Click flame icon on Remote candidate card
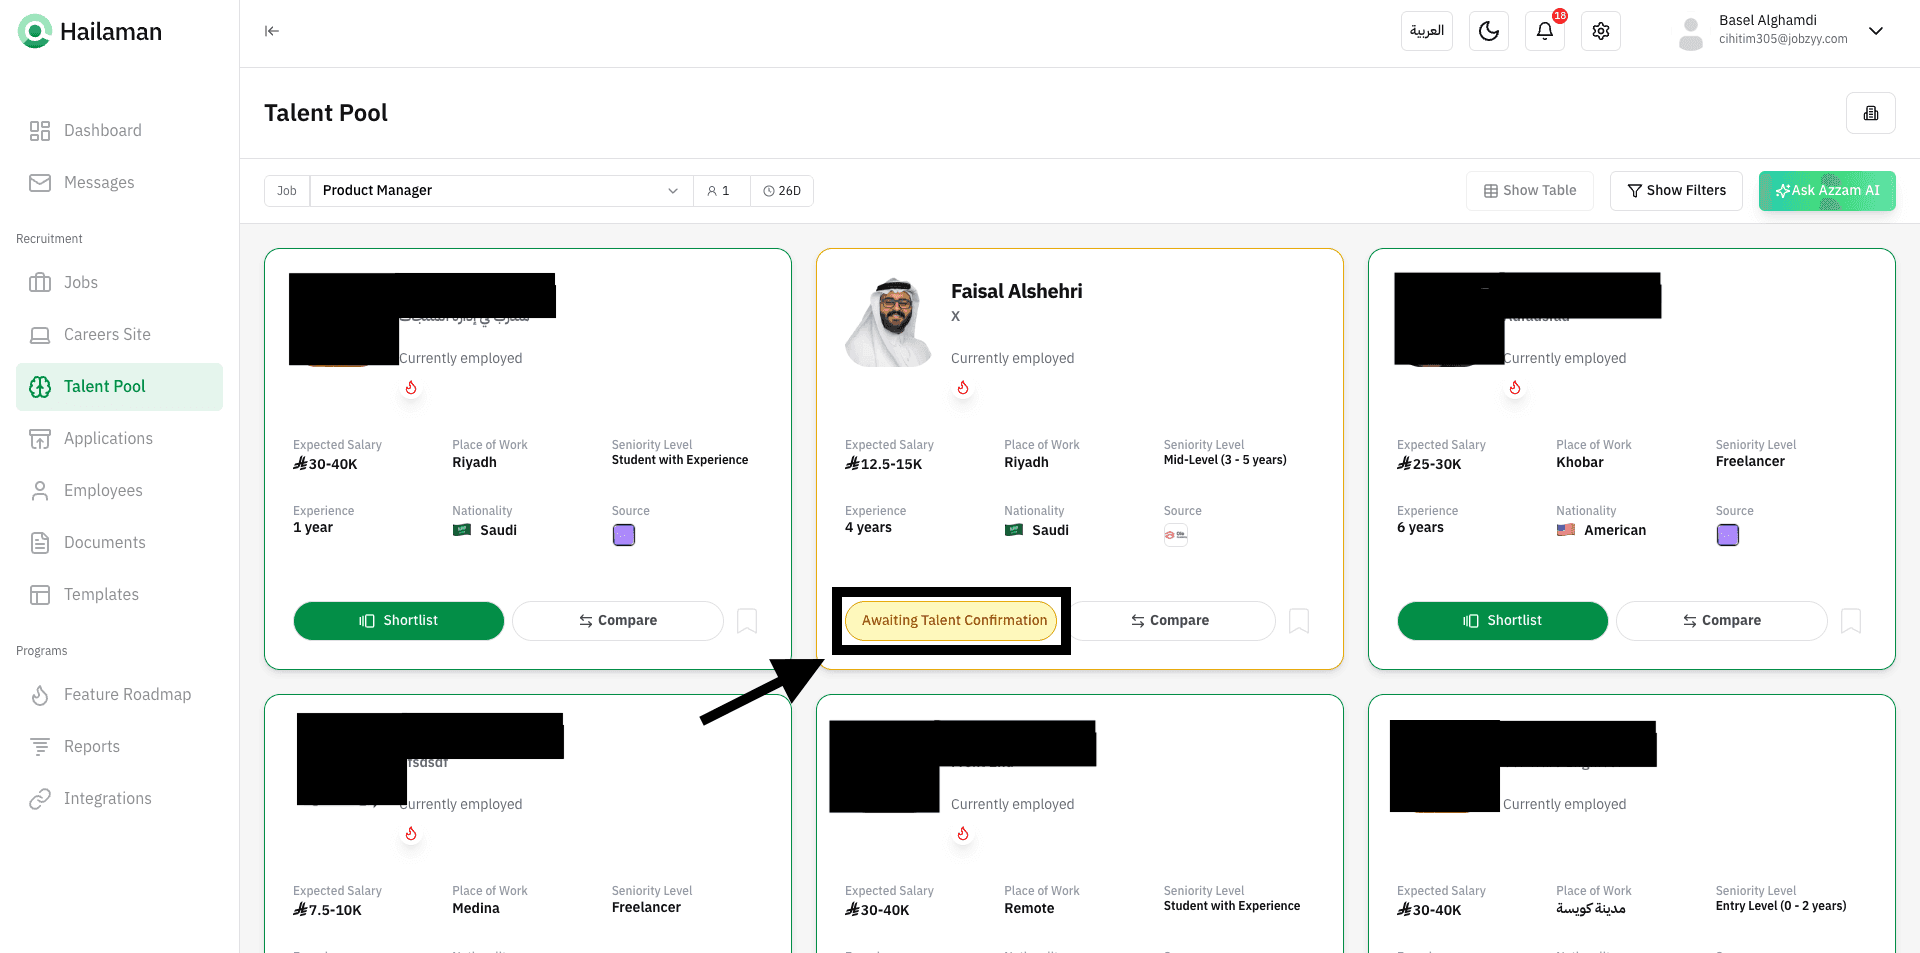The height and width of the screenshot is (953, 1920). (x=963, y=834)
